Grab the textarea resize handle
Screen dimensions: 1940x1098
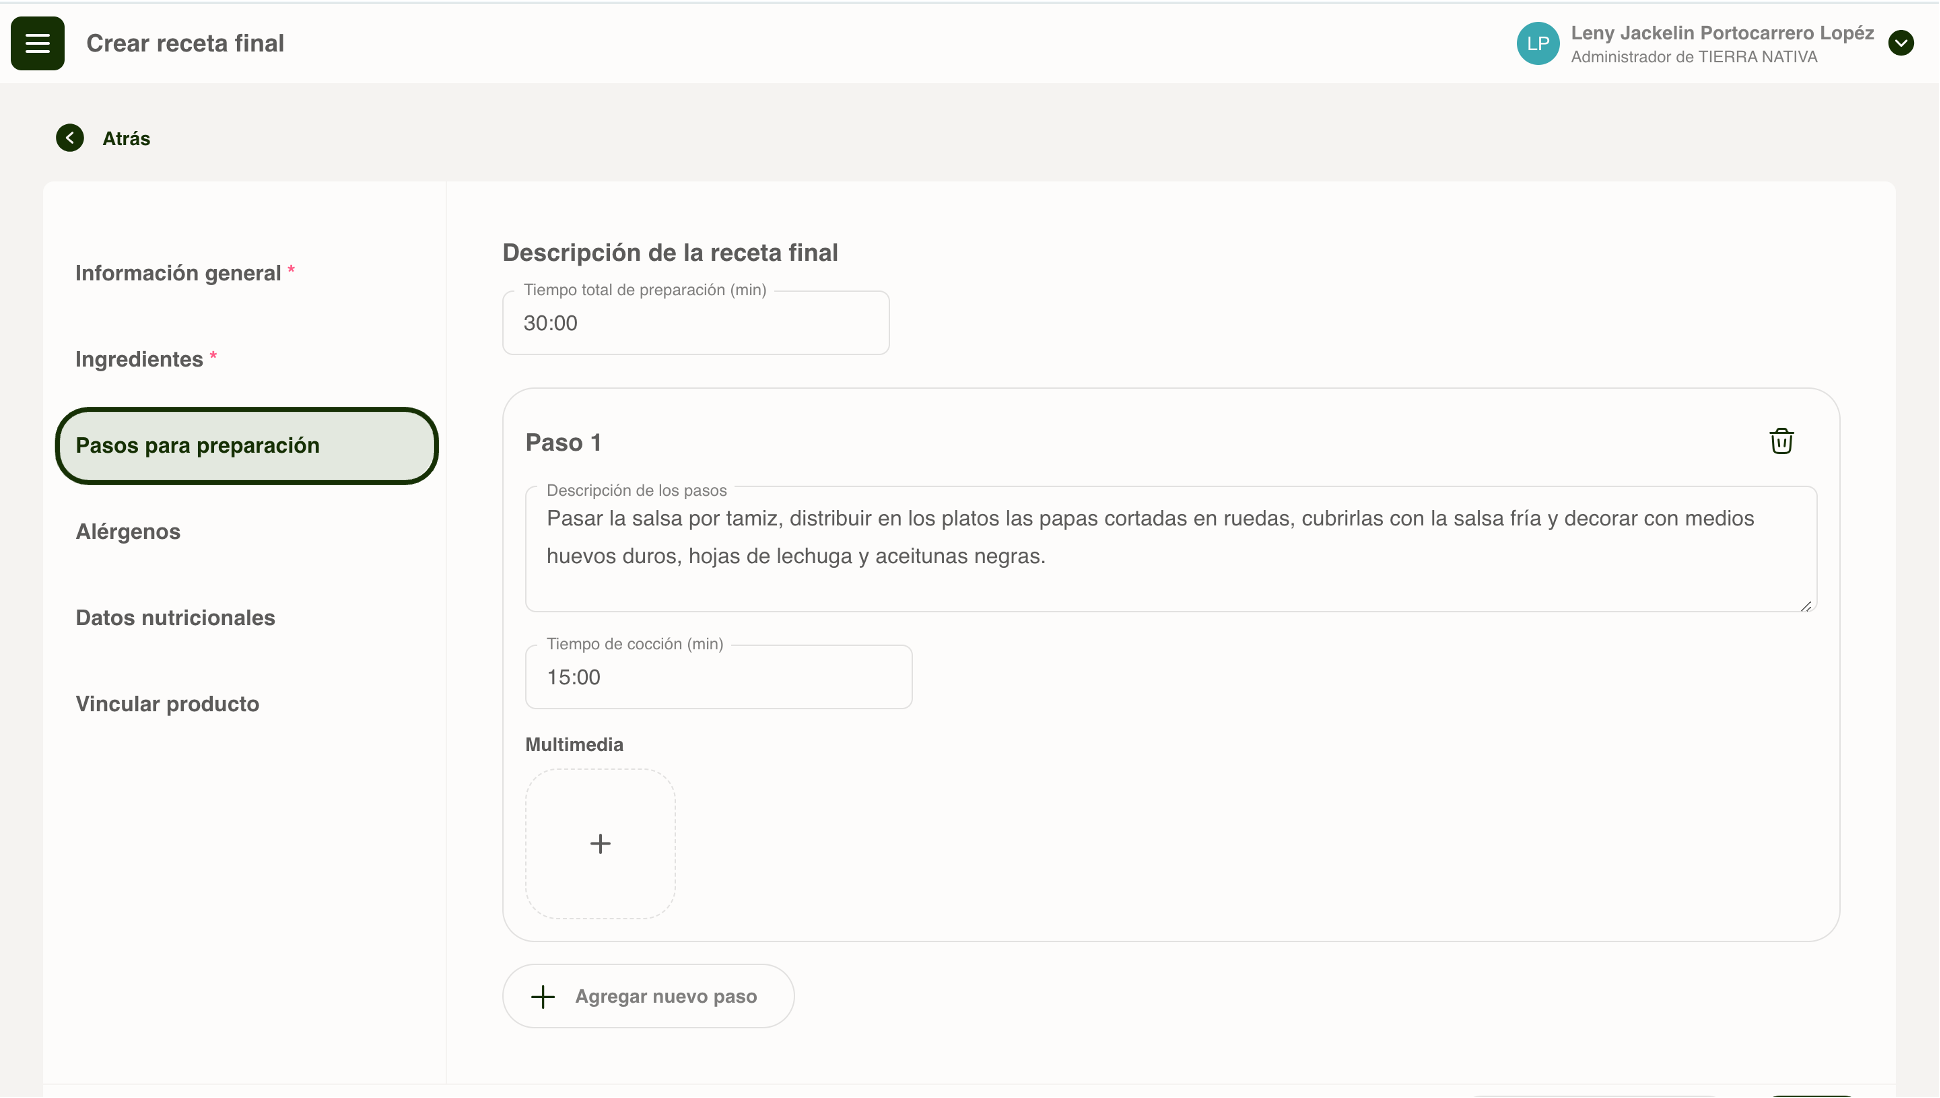point(1806,606)
